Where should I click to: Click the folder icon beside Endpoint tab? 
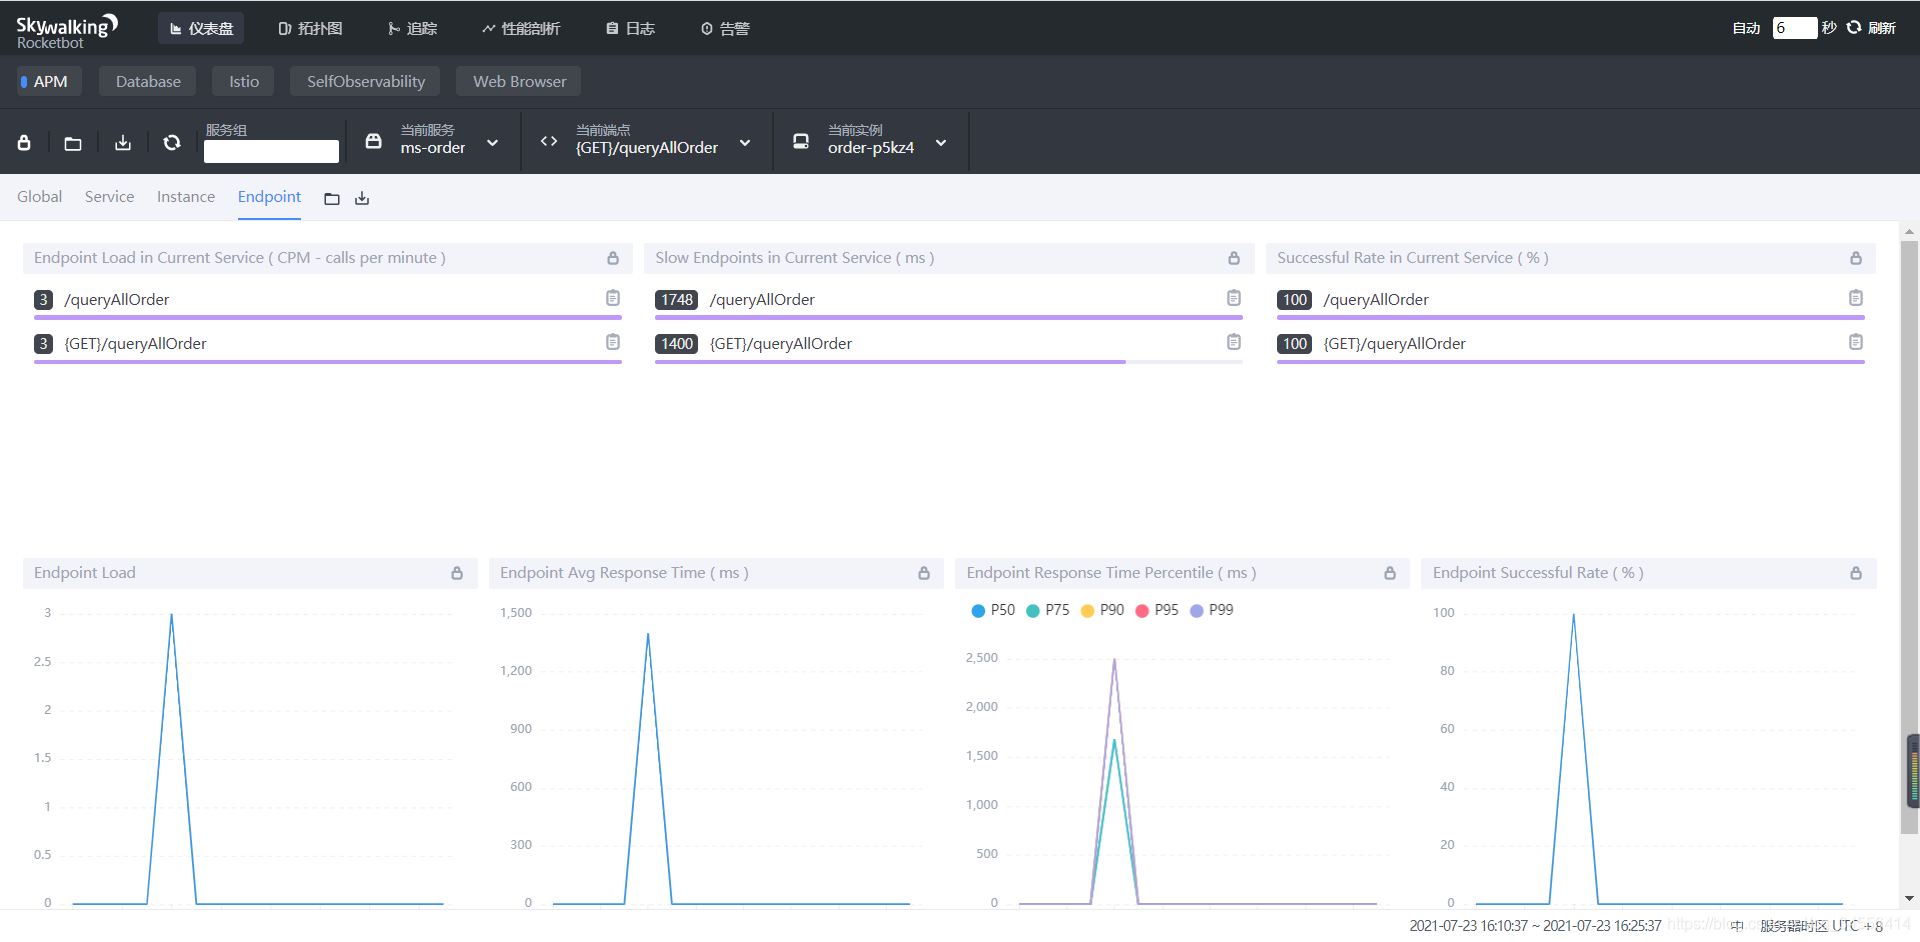332,199
